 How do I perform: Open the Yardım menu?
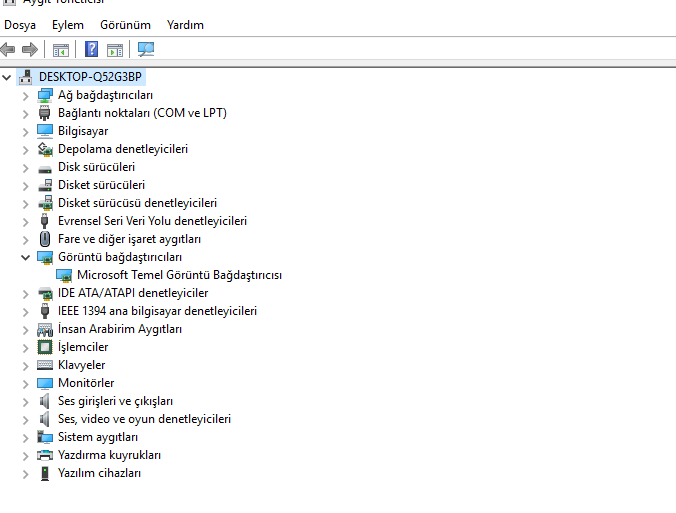coord(185,25)
